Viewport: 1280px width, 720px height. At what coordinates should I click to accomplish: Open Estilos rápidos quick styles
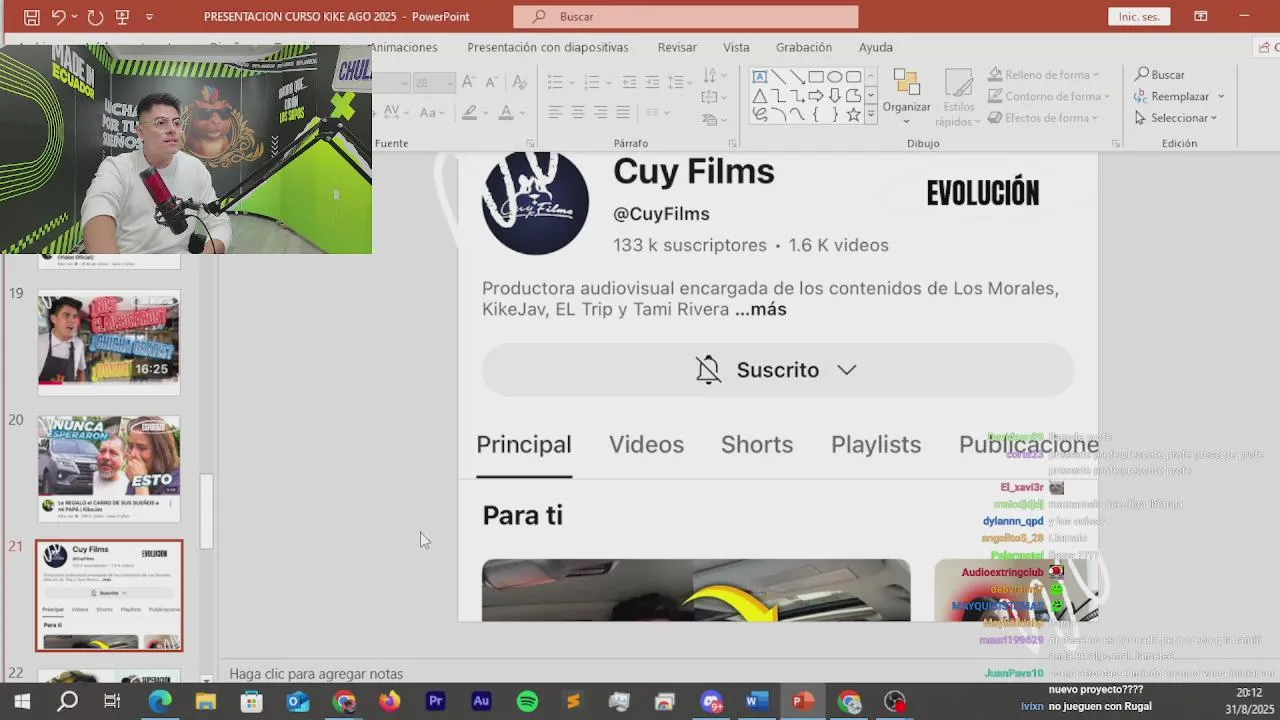pos(958,98)
